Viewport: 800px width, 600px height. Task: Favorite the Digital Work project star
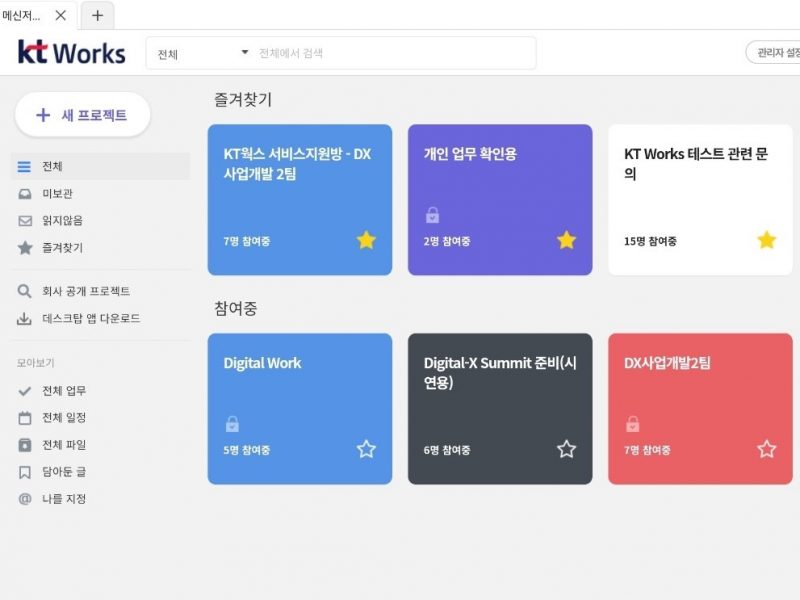click(x=366, y=449)
